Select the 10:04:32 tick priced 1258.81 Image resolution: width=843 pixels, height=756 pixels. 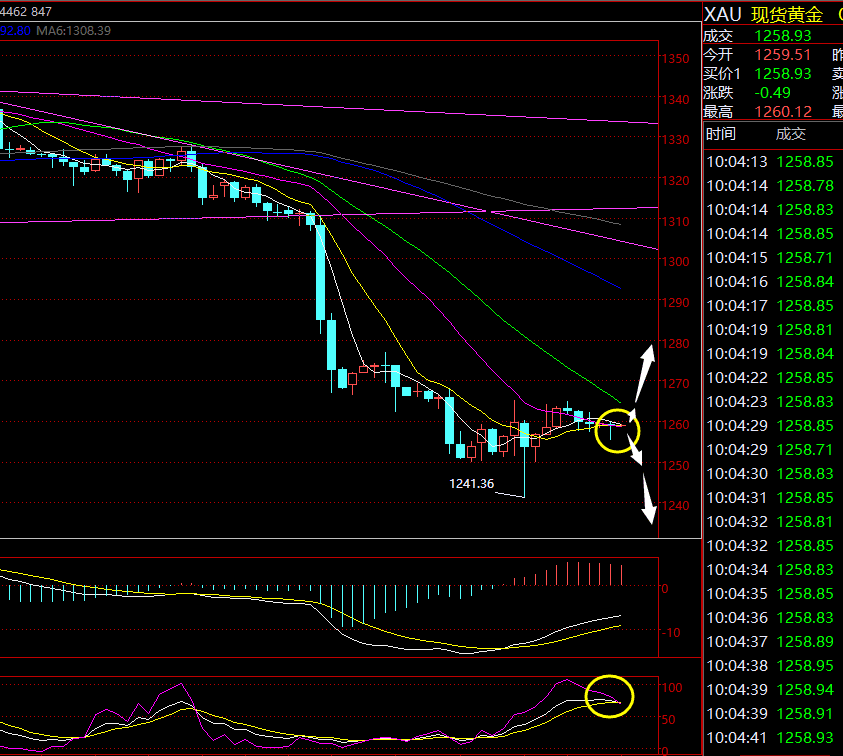770,521
